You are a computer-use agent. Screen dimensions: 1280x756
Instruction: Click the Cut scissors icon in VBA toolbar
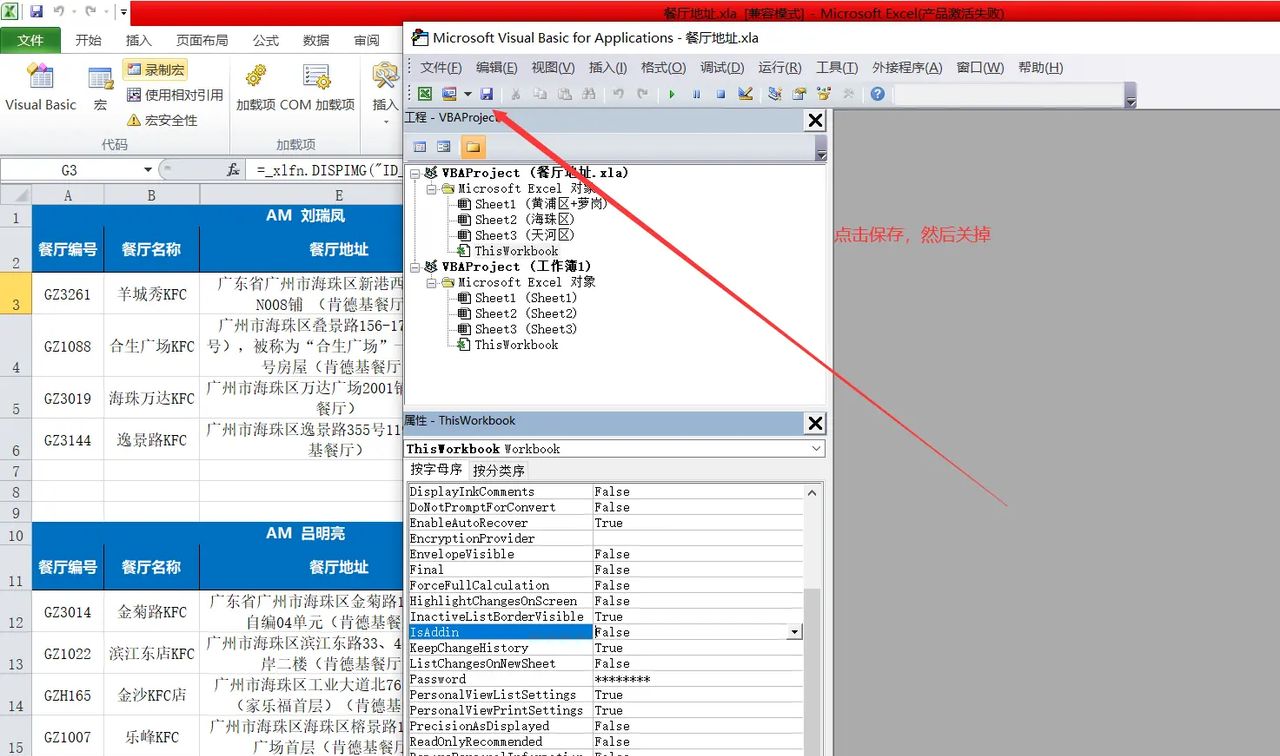pyautogui.click(x=516, y=94)
